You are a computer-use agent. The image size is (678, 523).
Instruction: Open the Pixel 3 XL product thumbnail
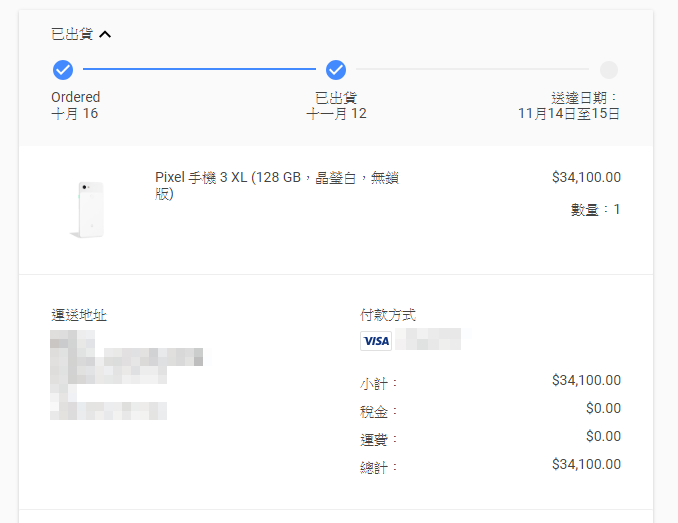[x=88, y=209]
